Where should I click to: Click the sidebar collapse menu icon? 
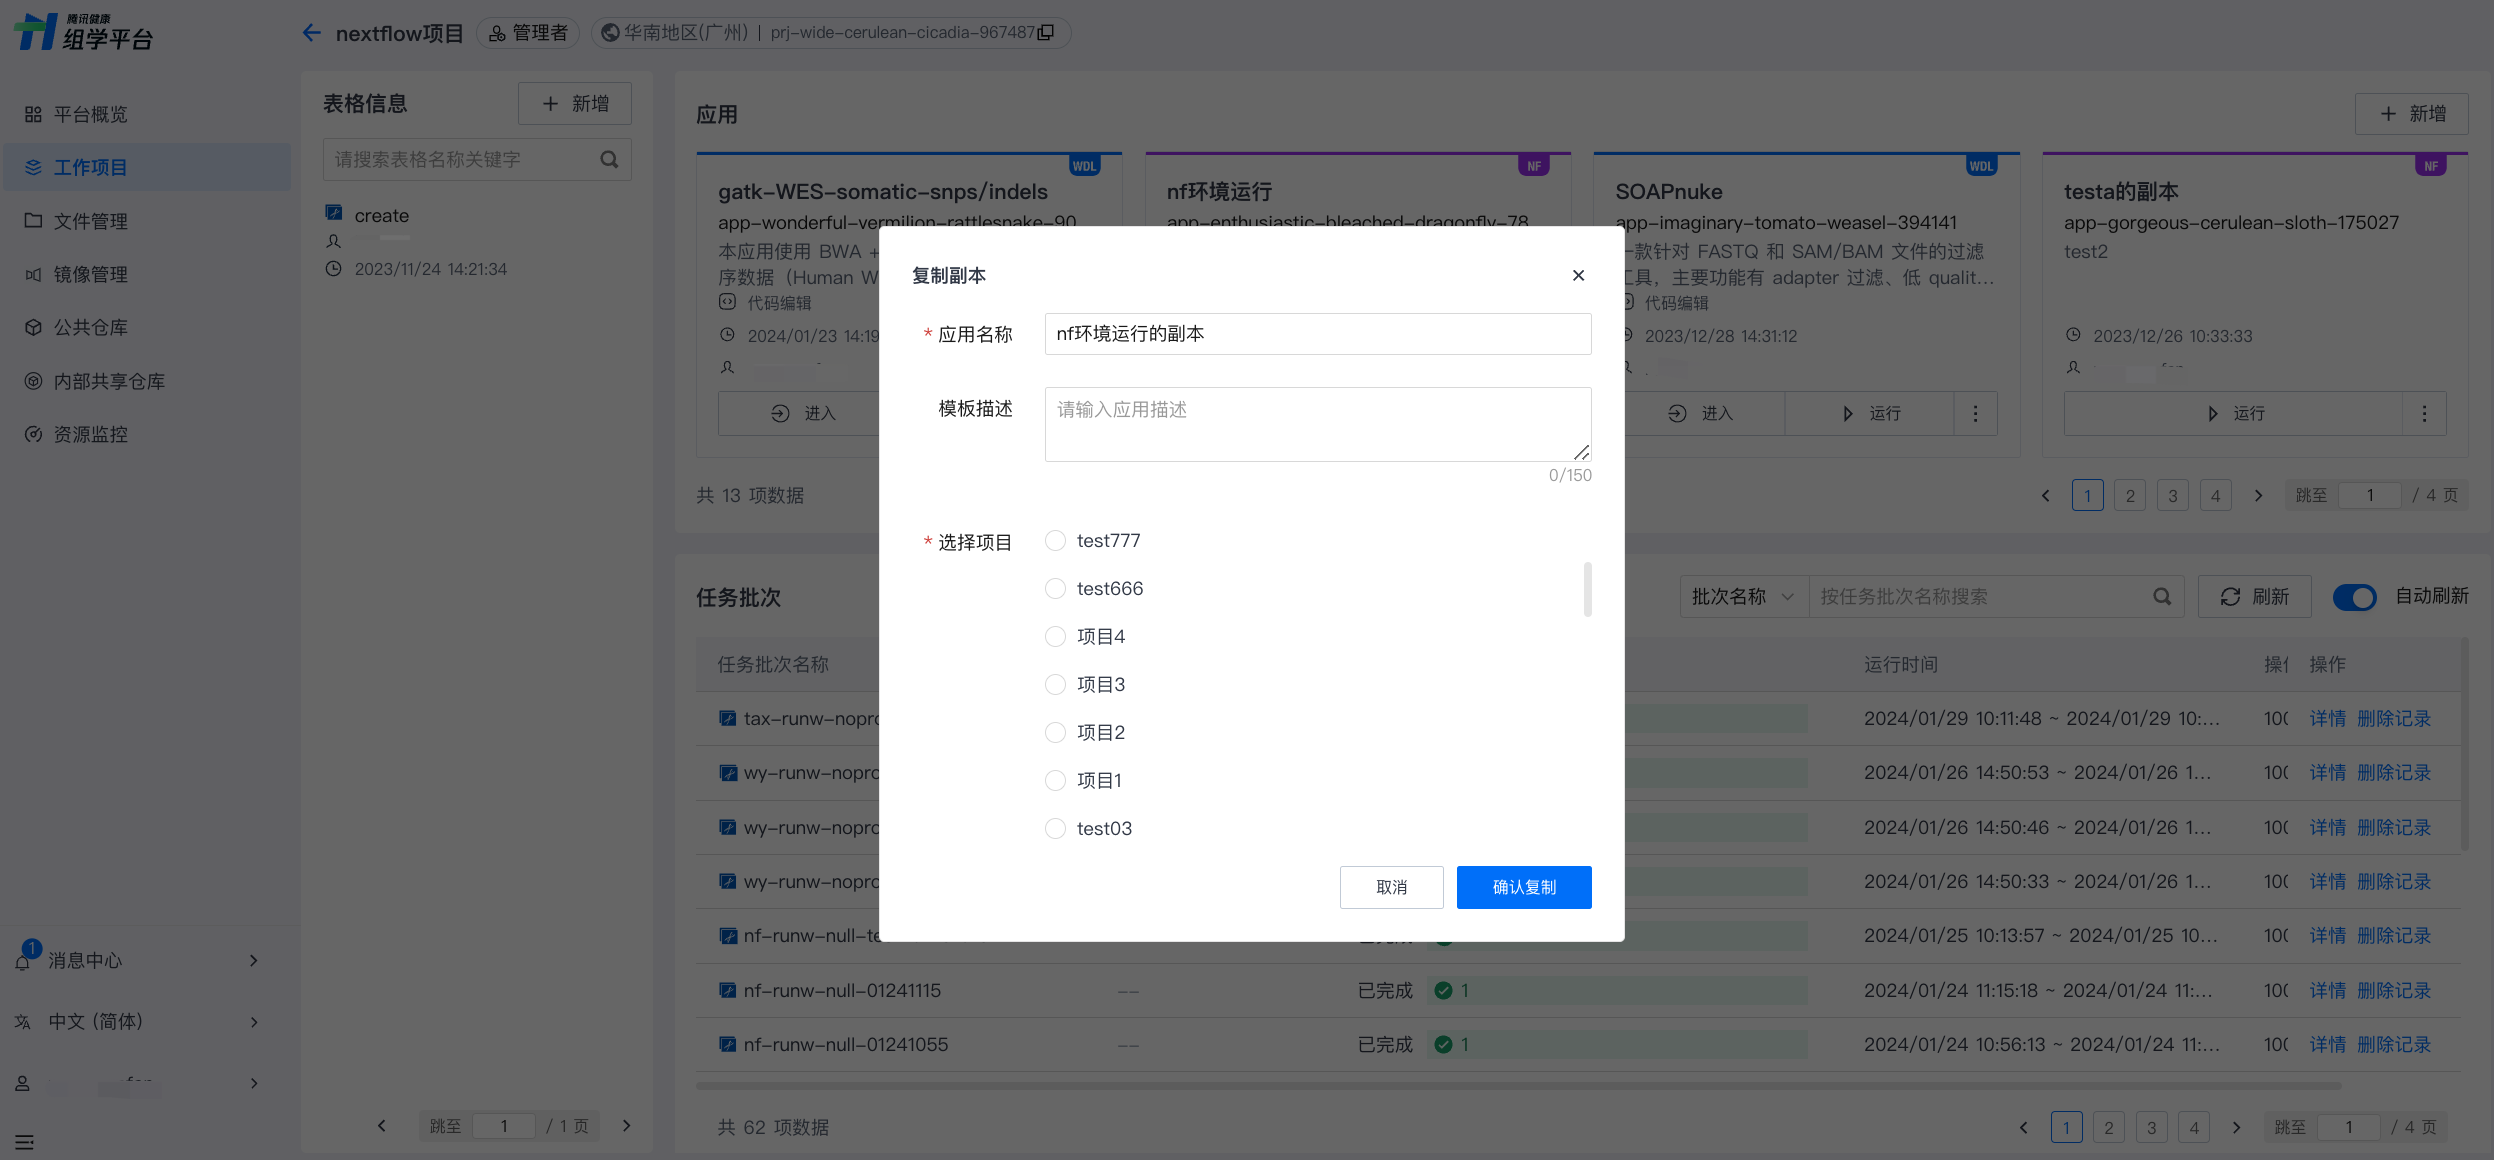point(25,1142)
